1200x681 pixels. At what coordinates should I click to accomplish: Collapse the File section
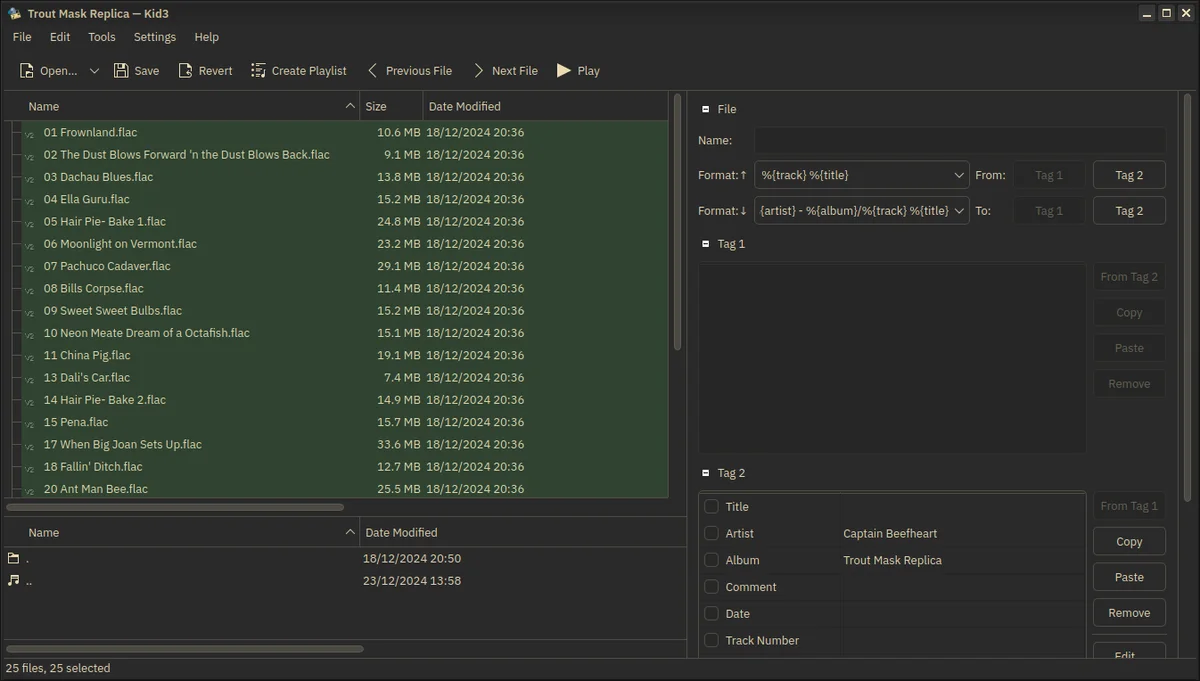point(705,109)
